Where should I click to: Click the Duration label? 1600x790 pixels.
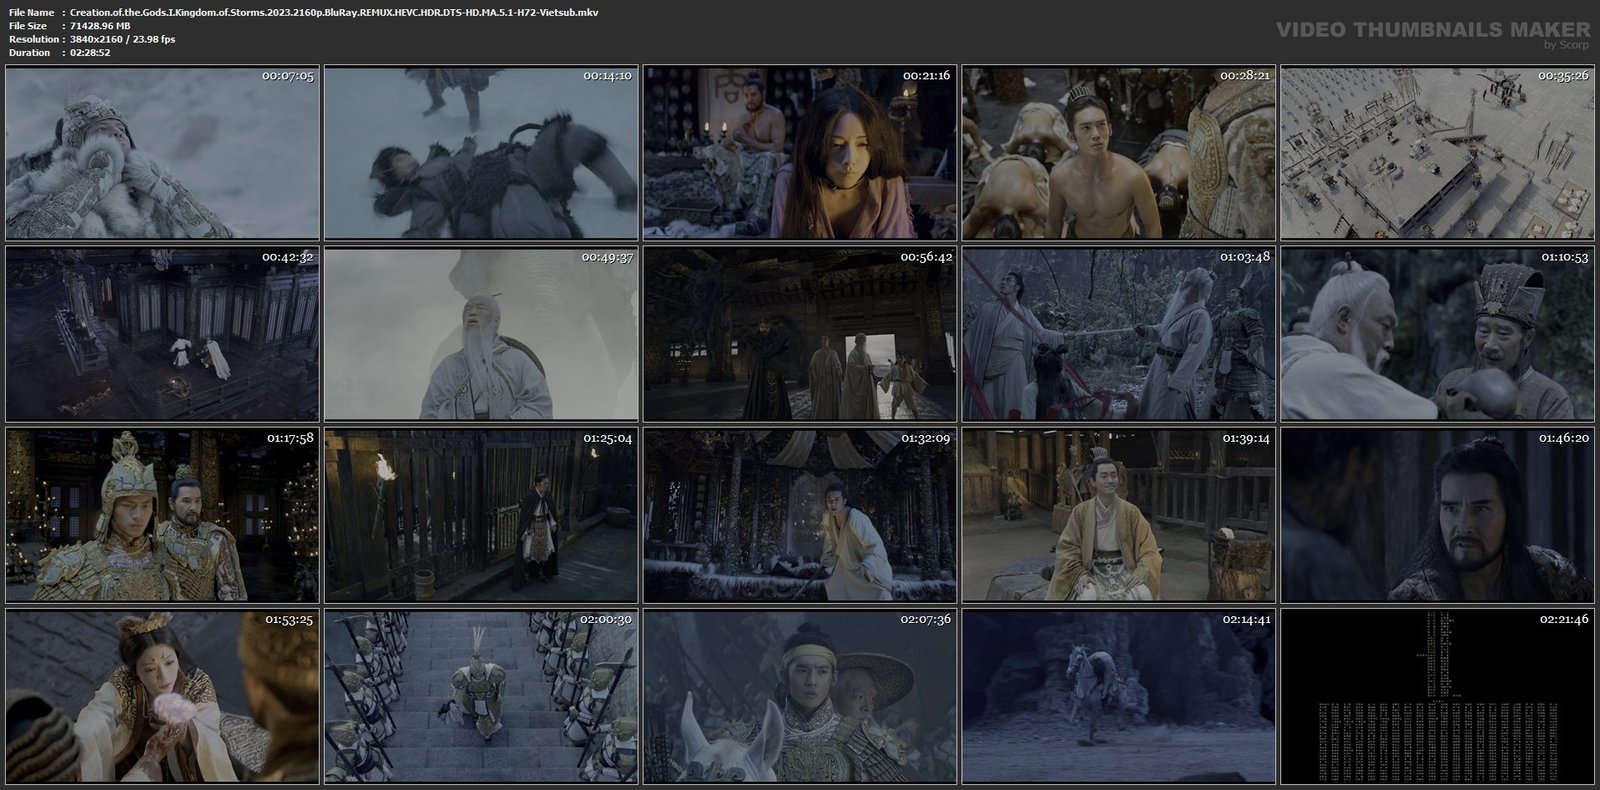[29, 52]
